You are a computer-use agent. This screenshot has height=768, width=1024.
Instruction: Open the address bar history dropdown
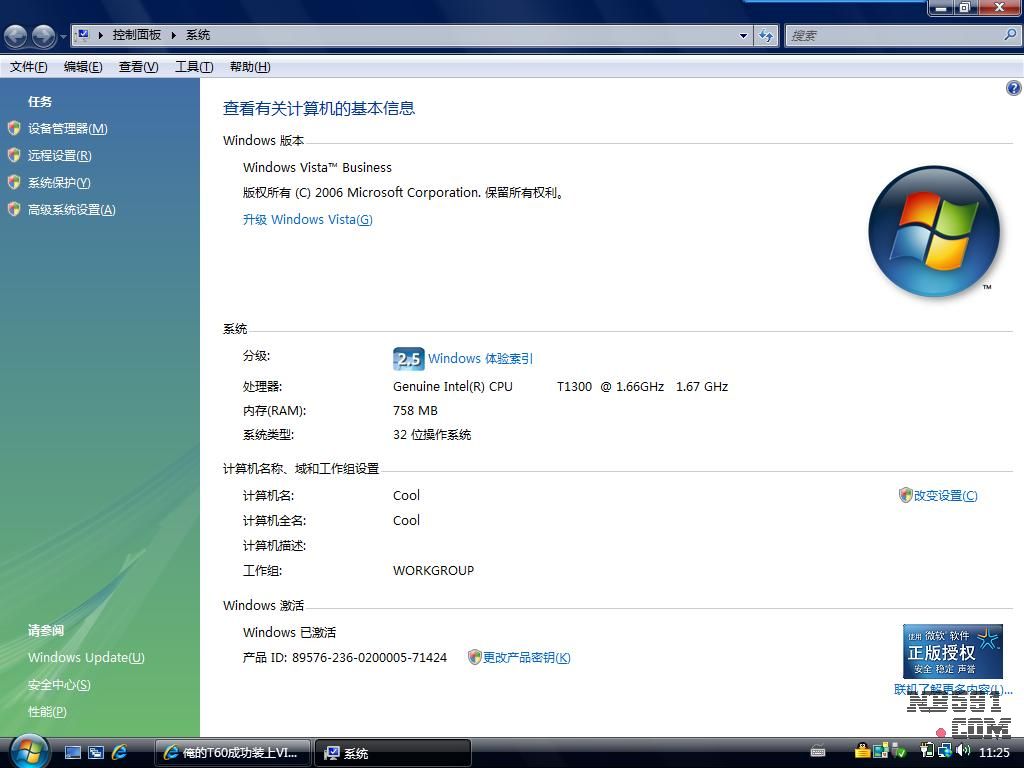[x=743, y=35]
